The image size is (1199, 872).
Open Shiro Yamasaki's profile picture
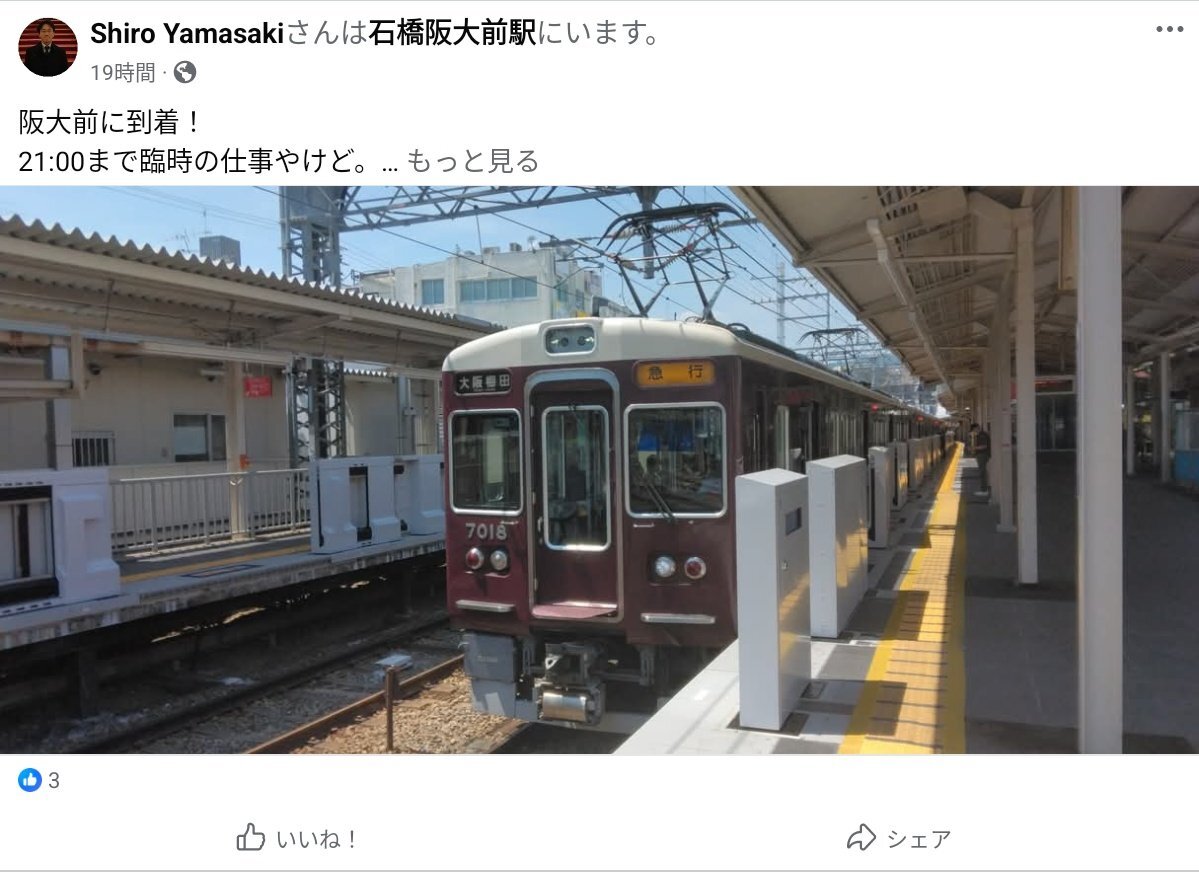coord(47,47)
